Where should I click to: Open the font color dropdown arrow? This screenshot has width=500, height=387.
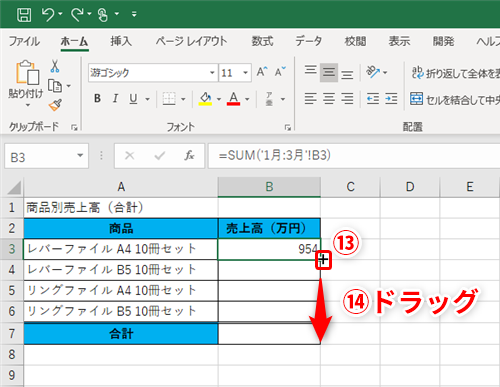click(247, 99)
